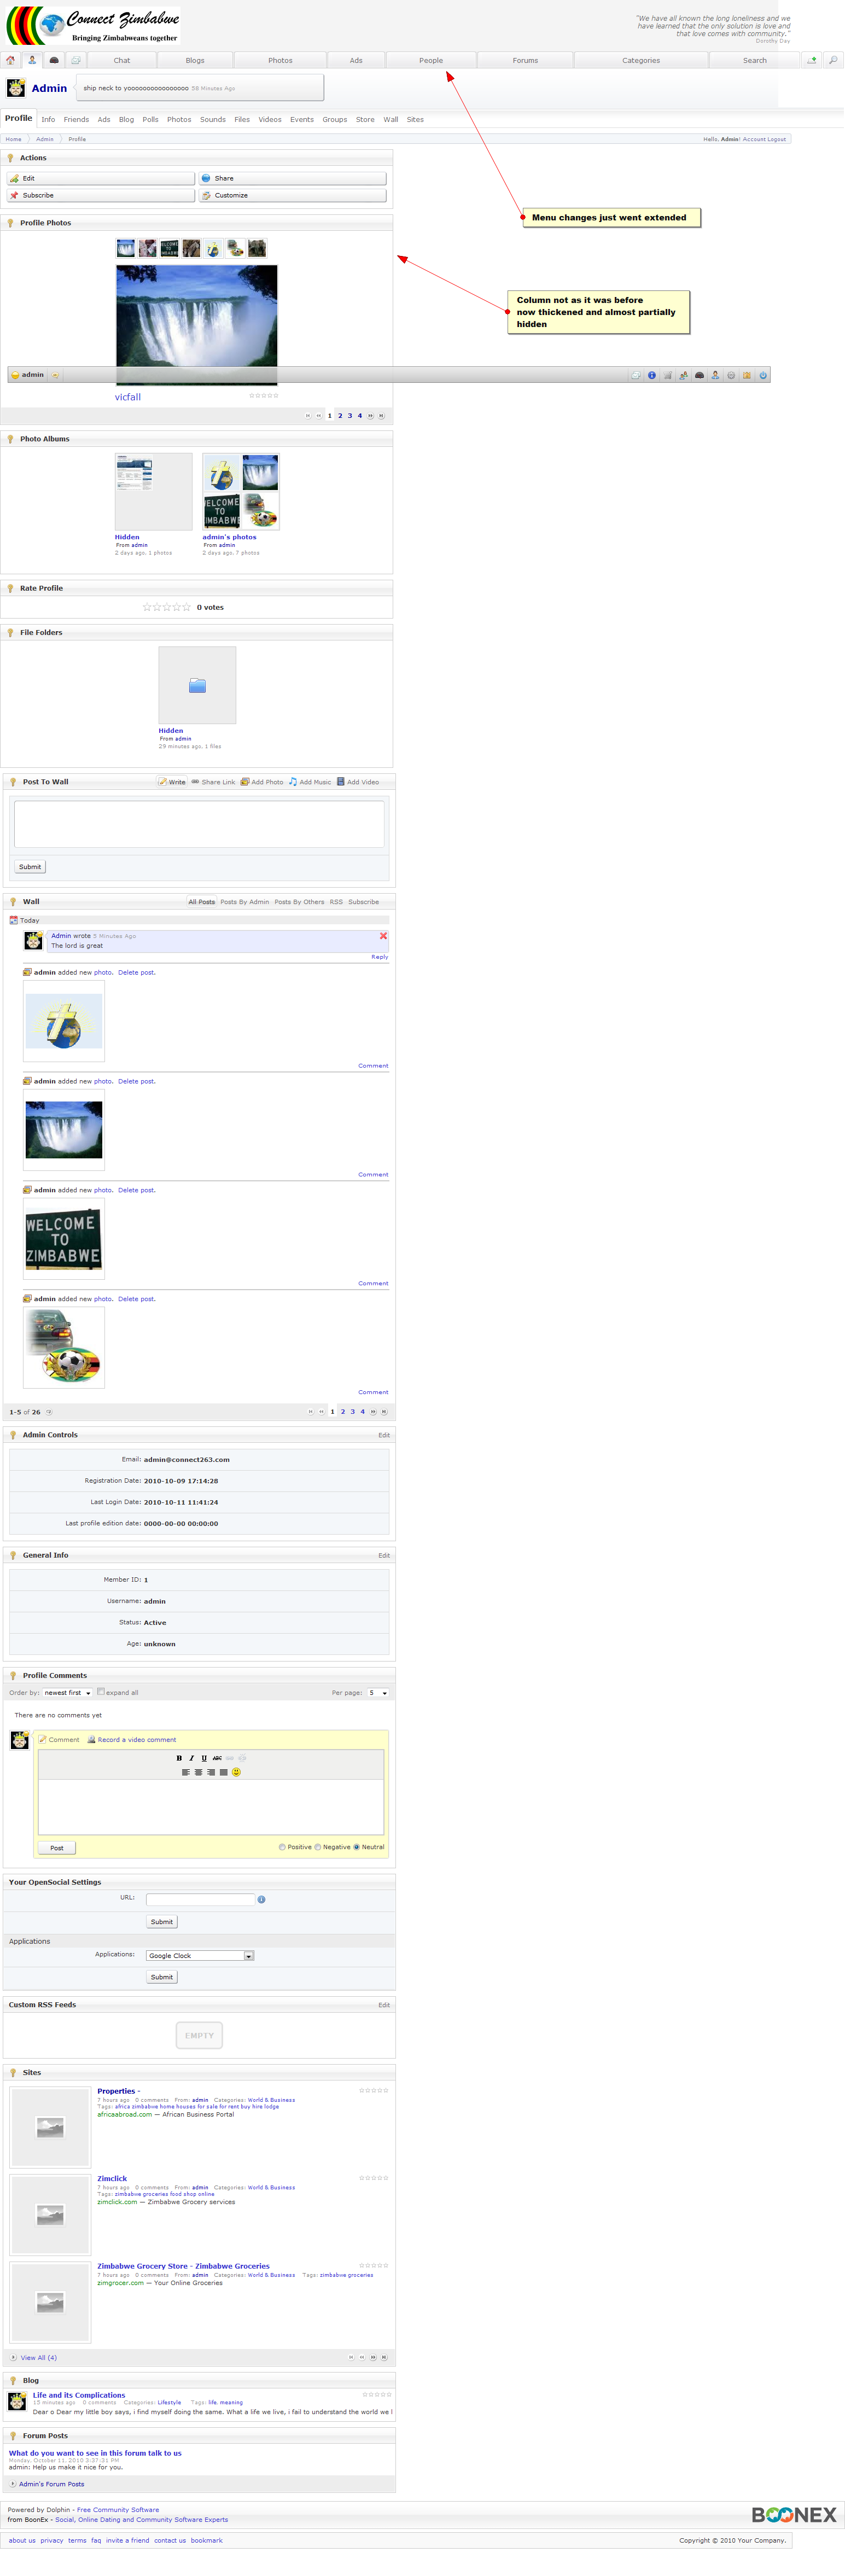Viewport: 845px width, 2576px height.
Task: Delete the 'The lord is great' wall post
Action: point(383,936)
